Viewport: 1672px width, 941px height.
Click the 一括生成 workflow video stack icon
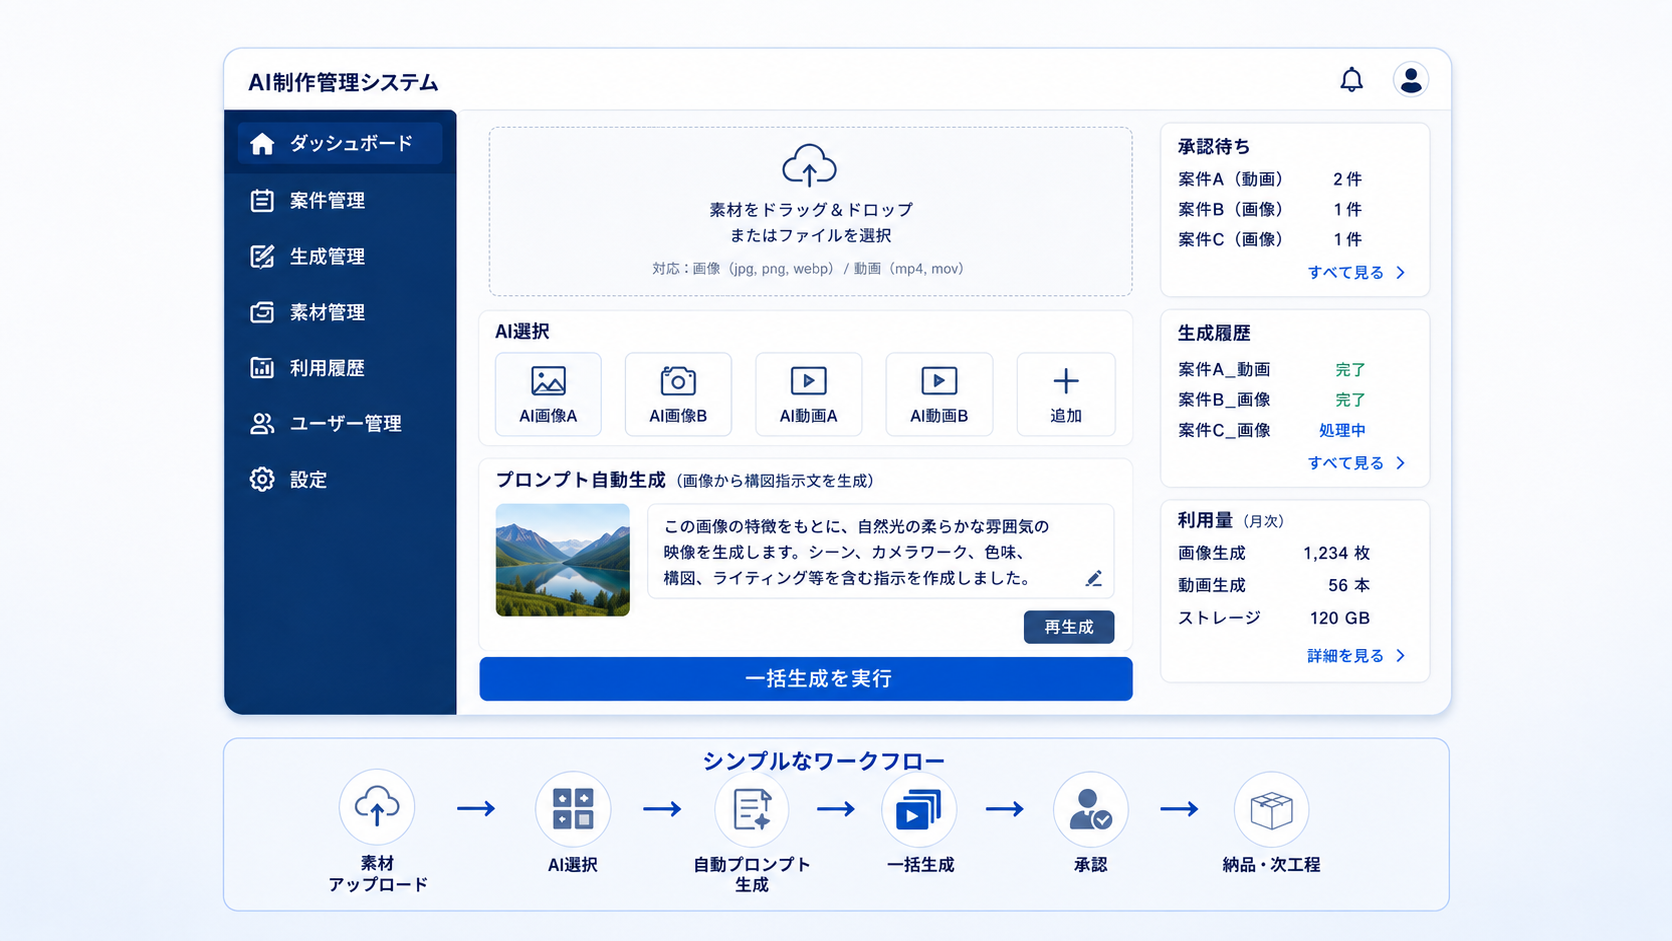pyautogui.click(x=918, y=809)
